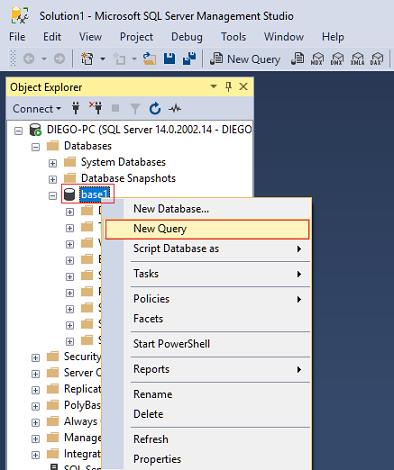Select Facets from the context menu
The image size is (394, 470).
(207, 319)
